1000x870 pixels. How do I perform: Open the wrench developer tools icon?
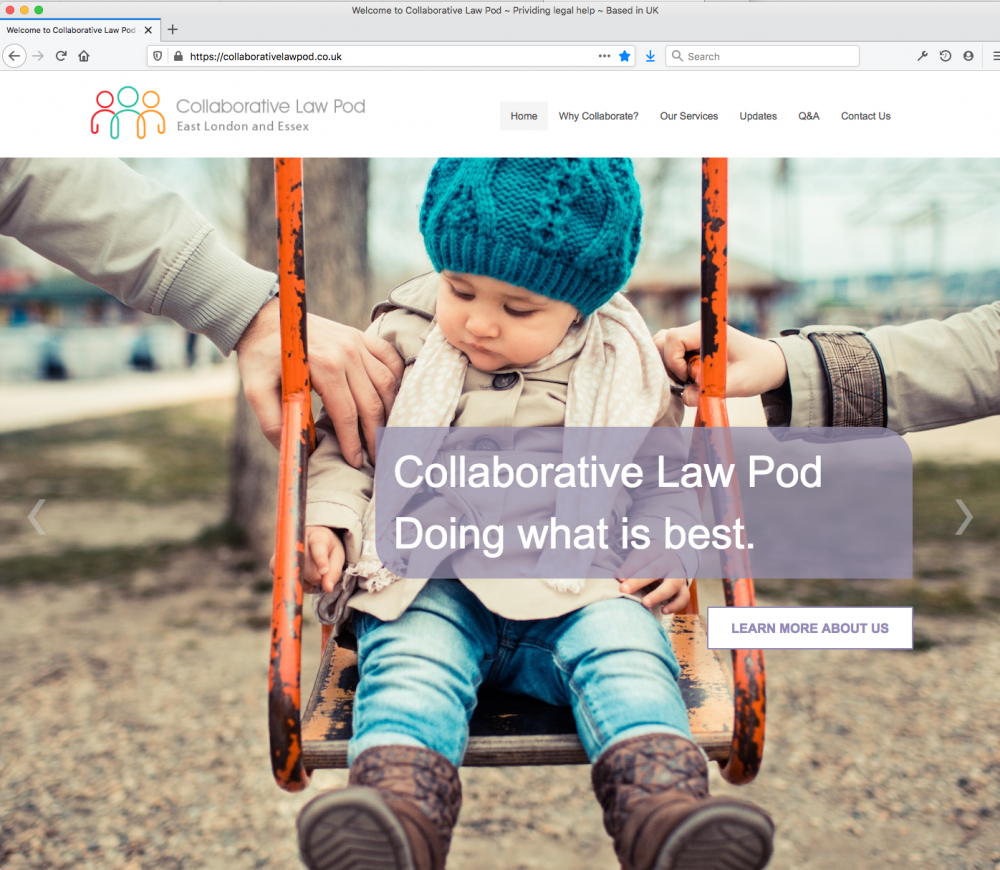922,56
